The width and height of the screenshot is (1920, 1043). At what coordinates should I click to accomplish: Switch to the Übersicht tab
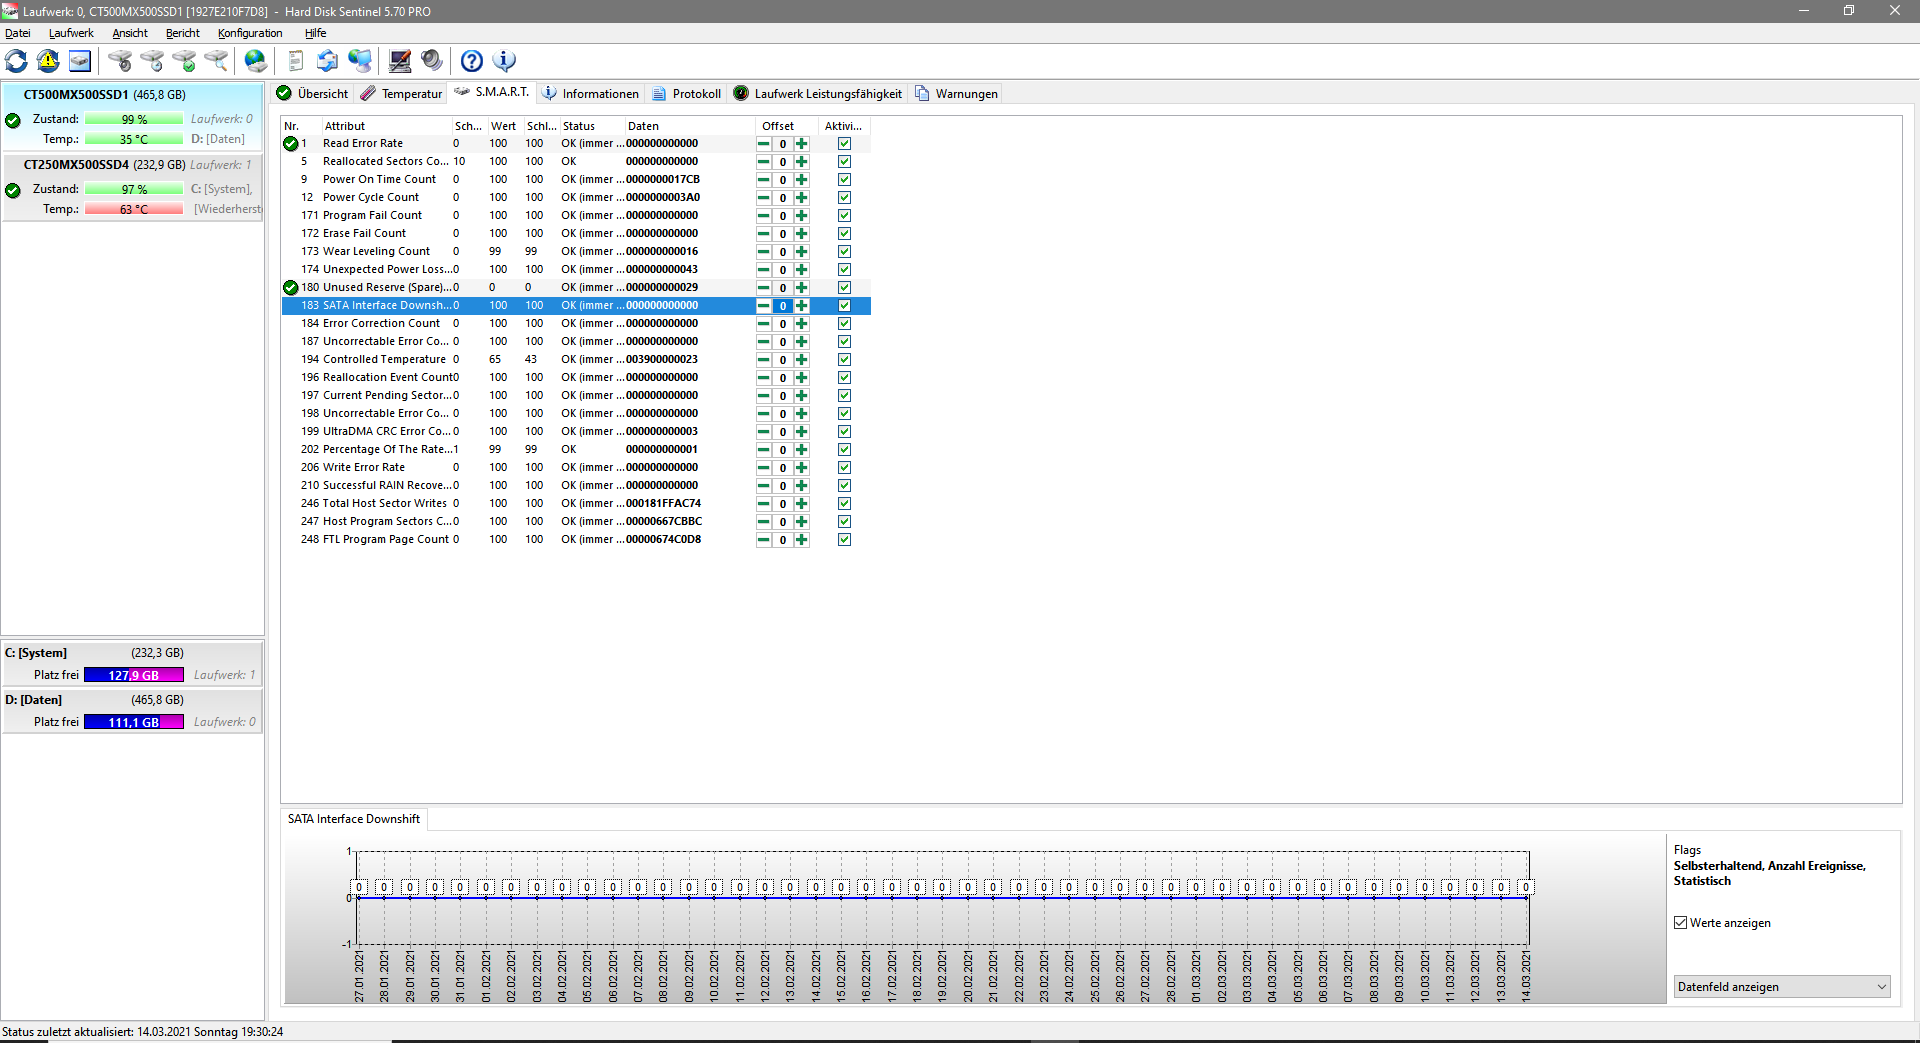(x=312, y=94)
